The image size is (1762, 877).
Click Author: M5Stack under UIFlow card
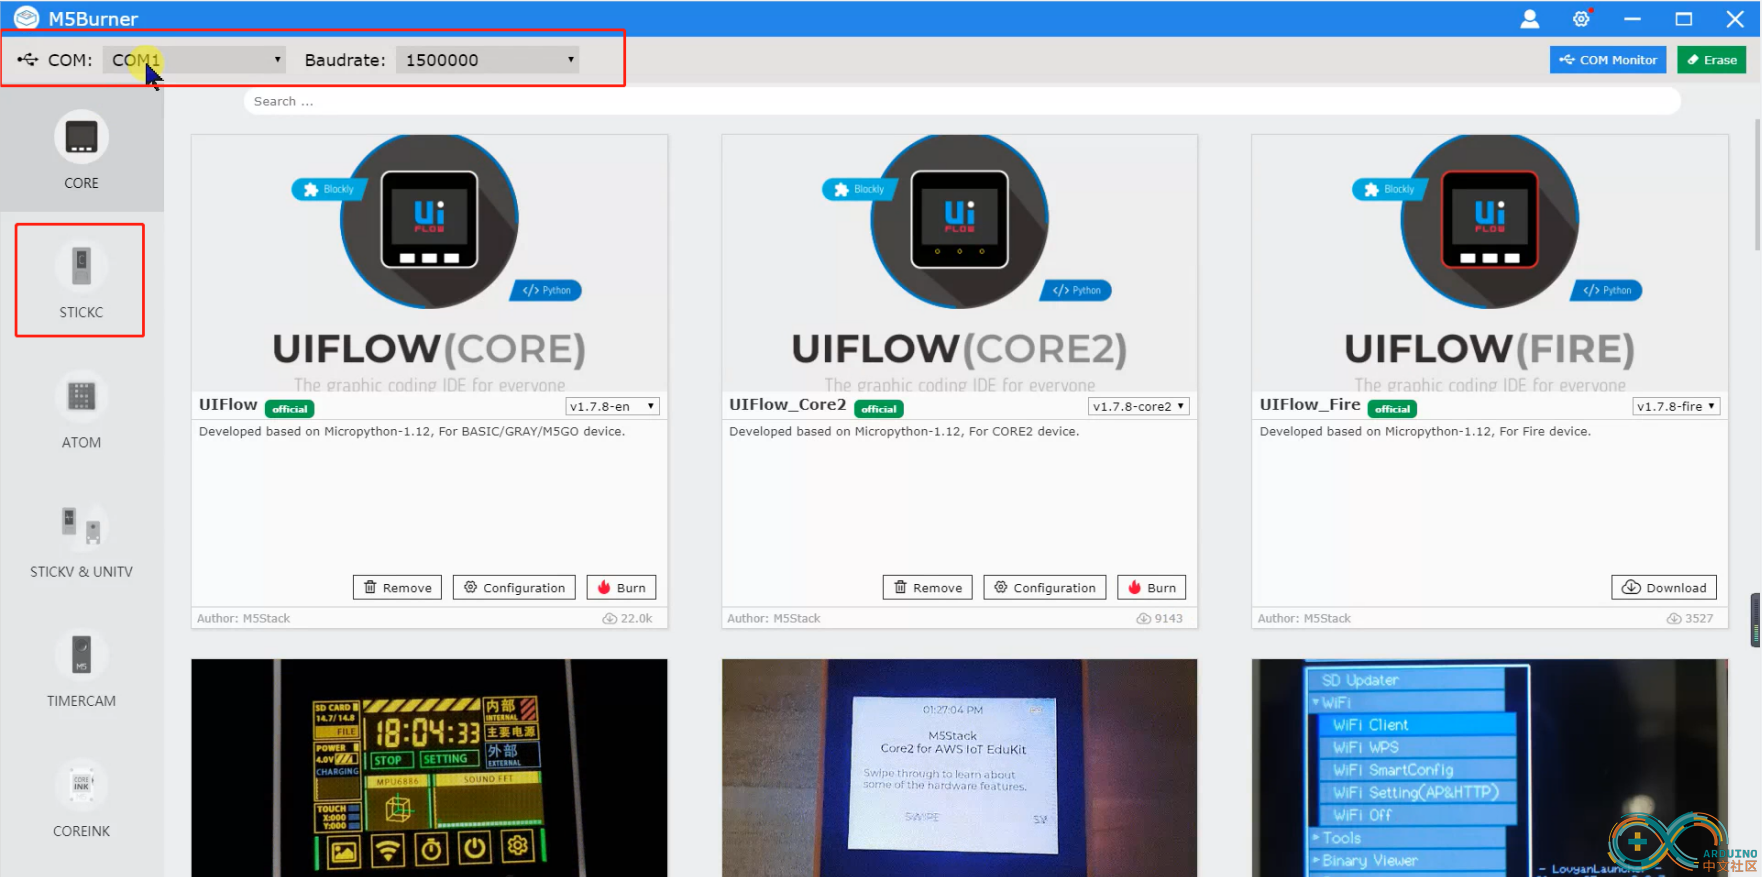[x=243, y=619]
